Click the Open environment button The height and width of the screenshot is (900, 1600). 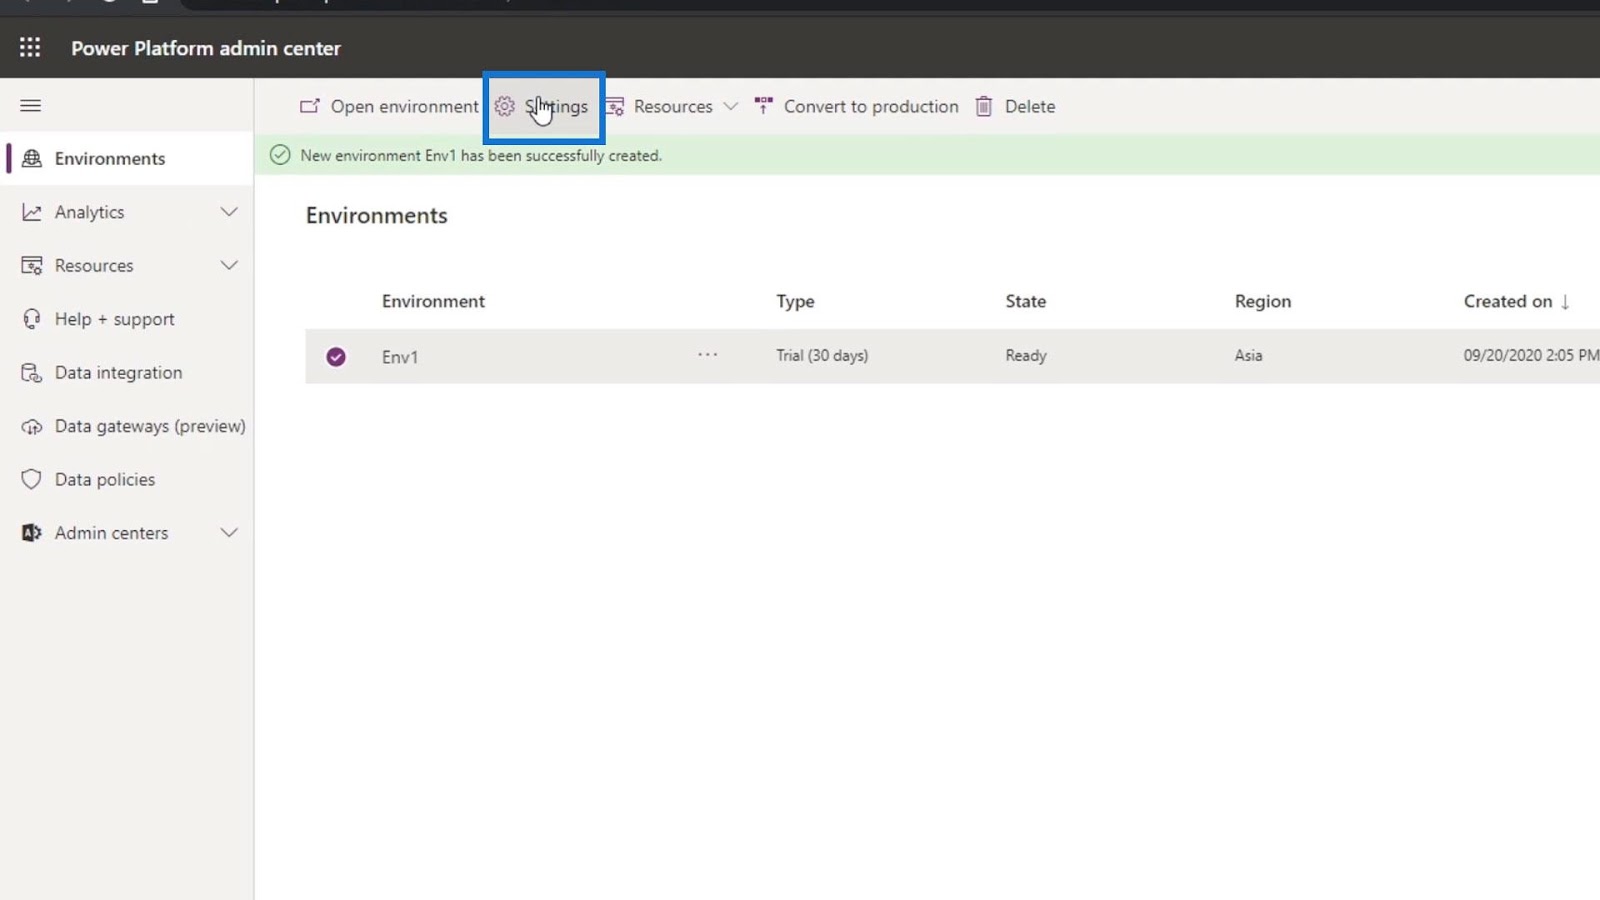[389, 106]
